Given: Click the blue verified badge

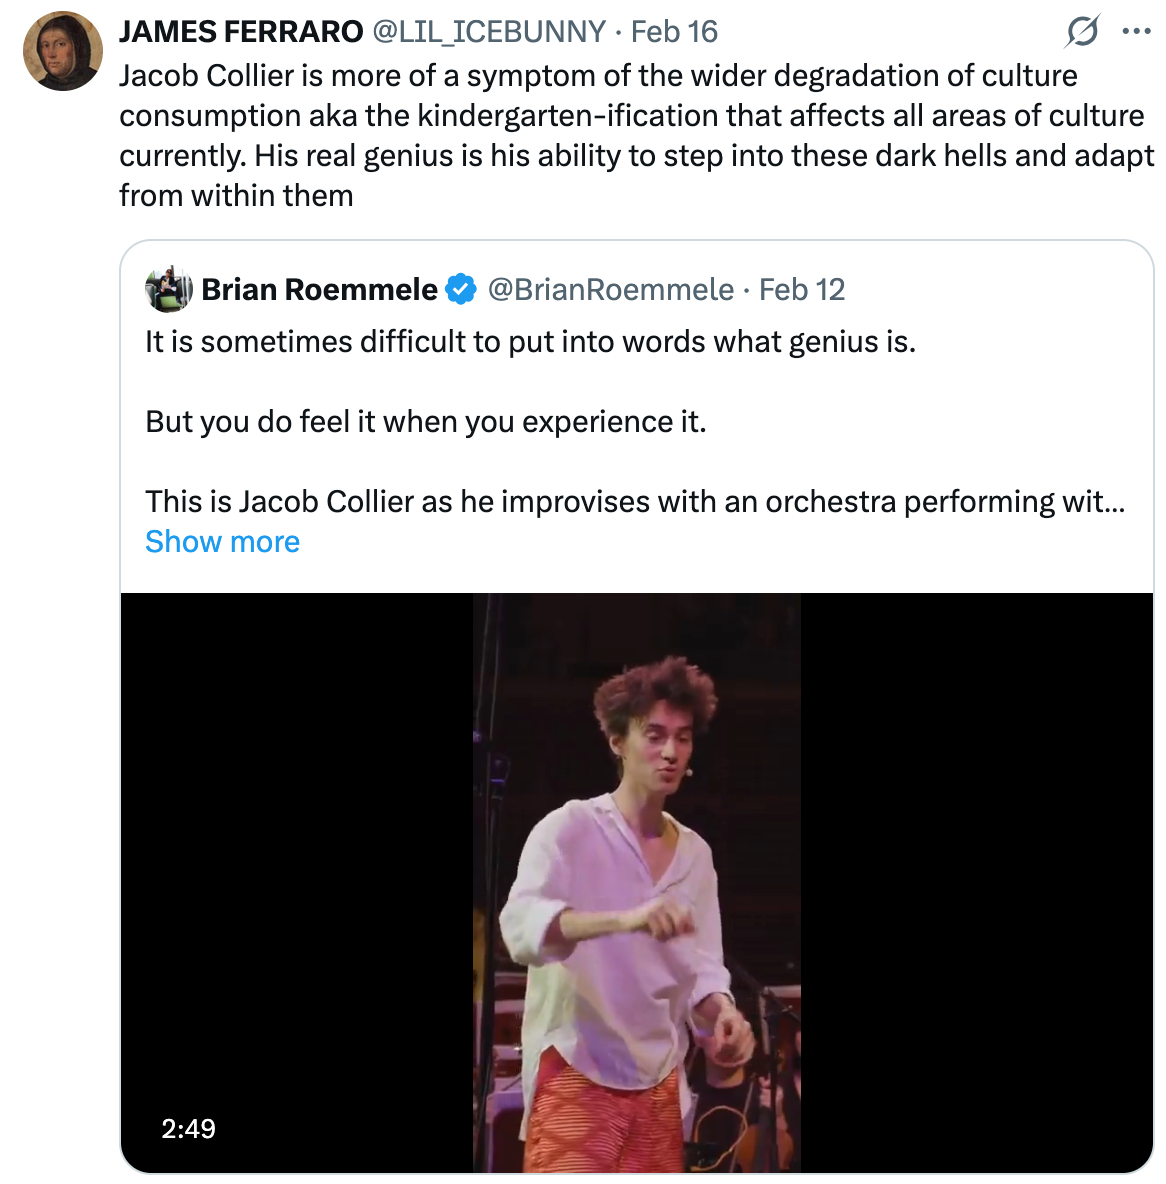Looking at the screenshot, I should [x=460, y=290].
